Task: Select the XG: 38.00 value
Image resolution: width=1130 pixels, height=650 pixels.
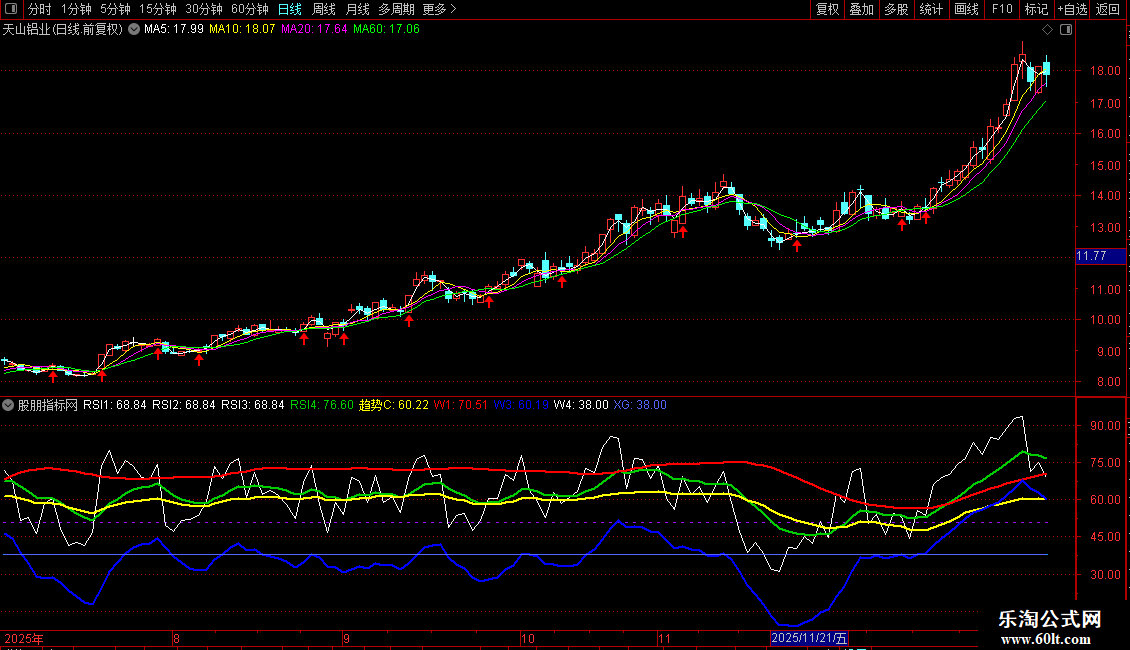Action: [x=640, y=405]
